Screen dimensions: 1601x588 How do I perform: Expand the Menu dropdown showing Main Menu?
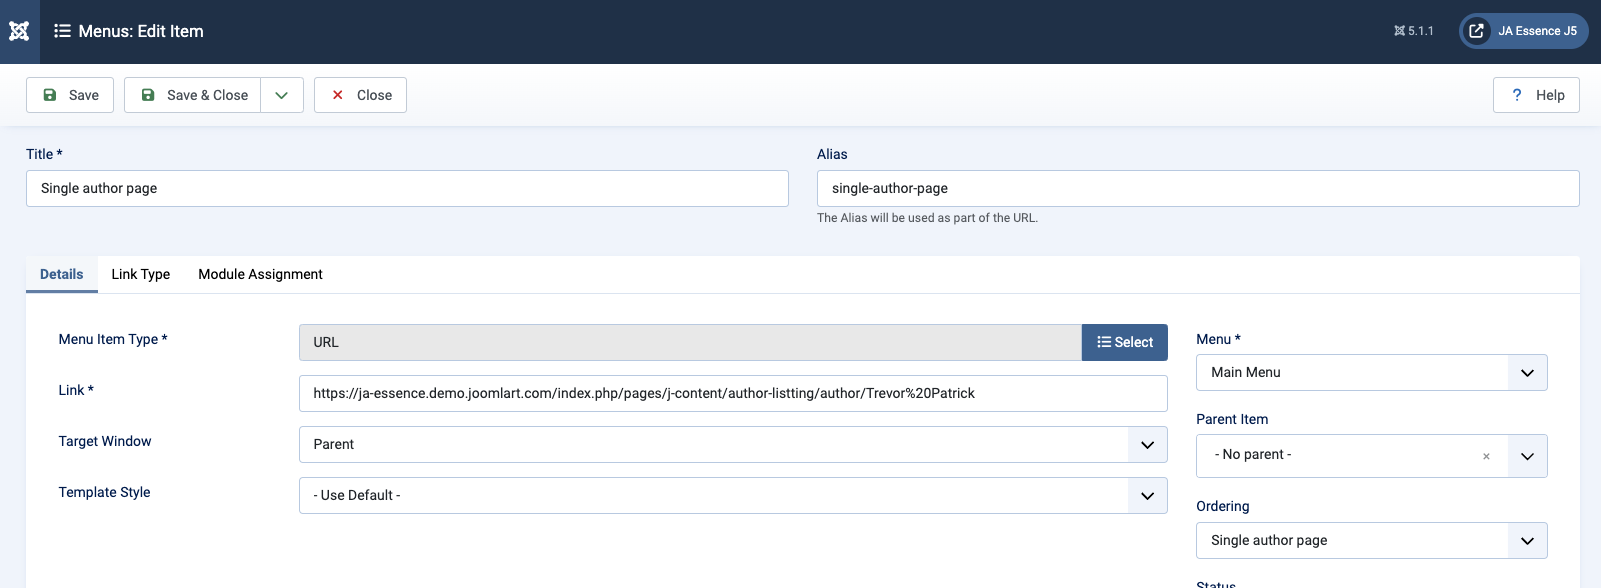pyautogui.click(x=1371, y=372)
